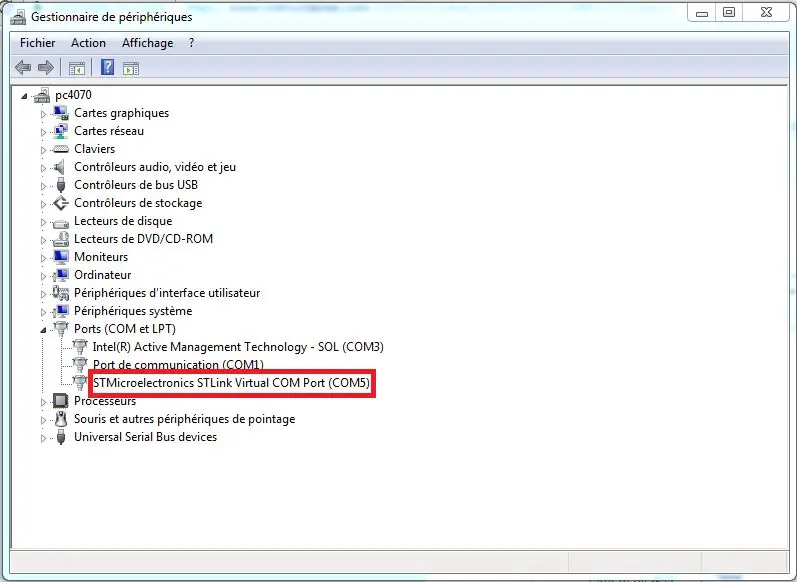Click the Device Manager title bar icon

(x=18, y=17)
